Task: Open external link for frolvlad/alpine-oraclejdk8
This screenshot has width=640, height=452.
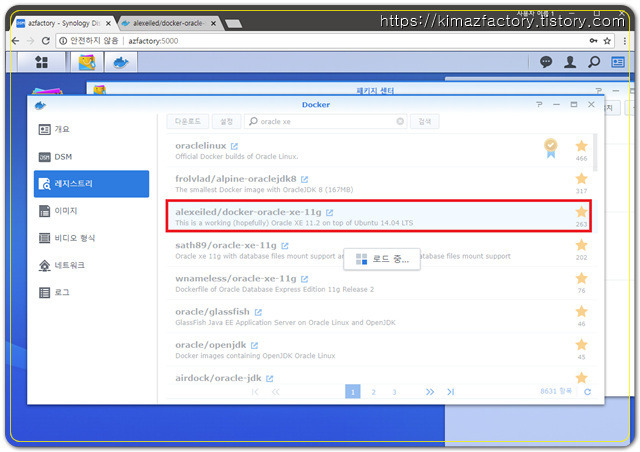Action: [x=304, y=179]
